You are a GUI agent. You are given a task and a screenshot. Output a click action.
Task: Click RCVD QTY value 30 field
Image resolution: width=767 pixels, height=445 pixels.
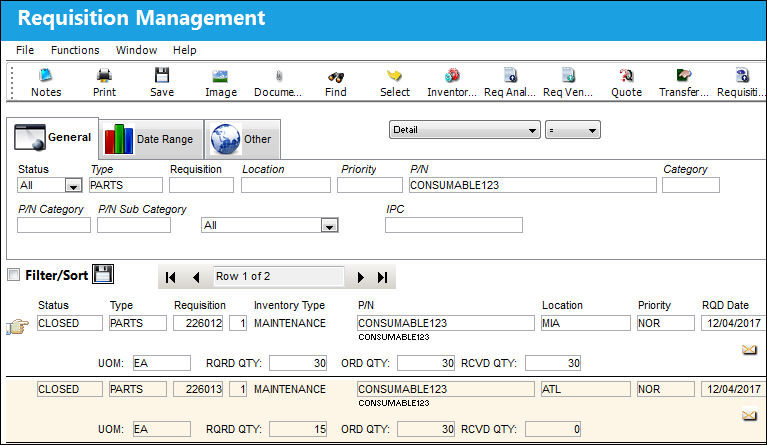pyautogui.click(x=553, y=363)
